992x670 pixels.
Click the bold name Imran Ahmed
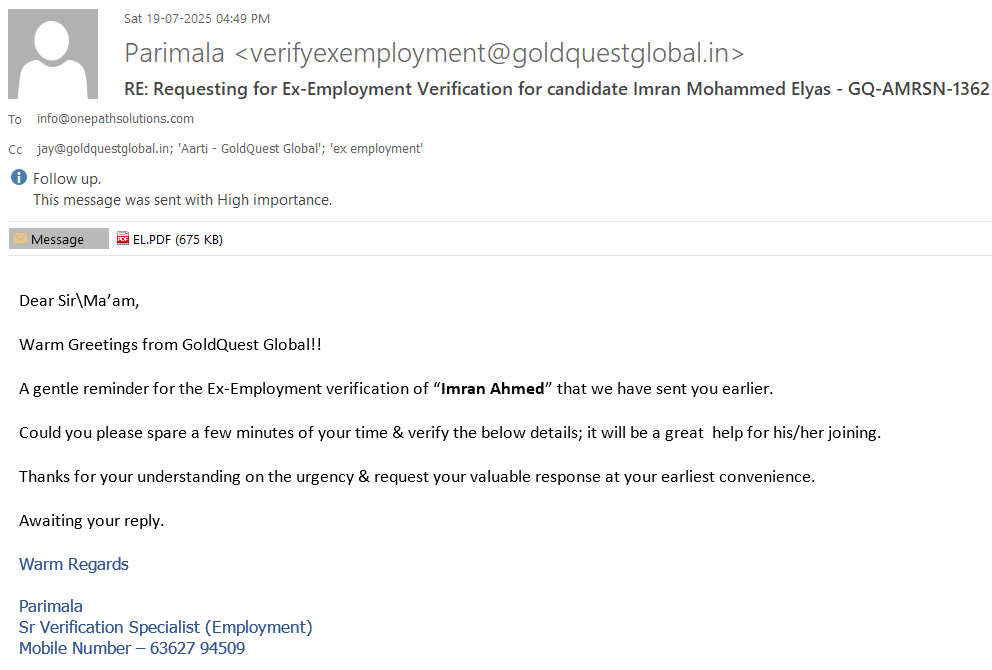[x=493, y=388]
